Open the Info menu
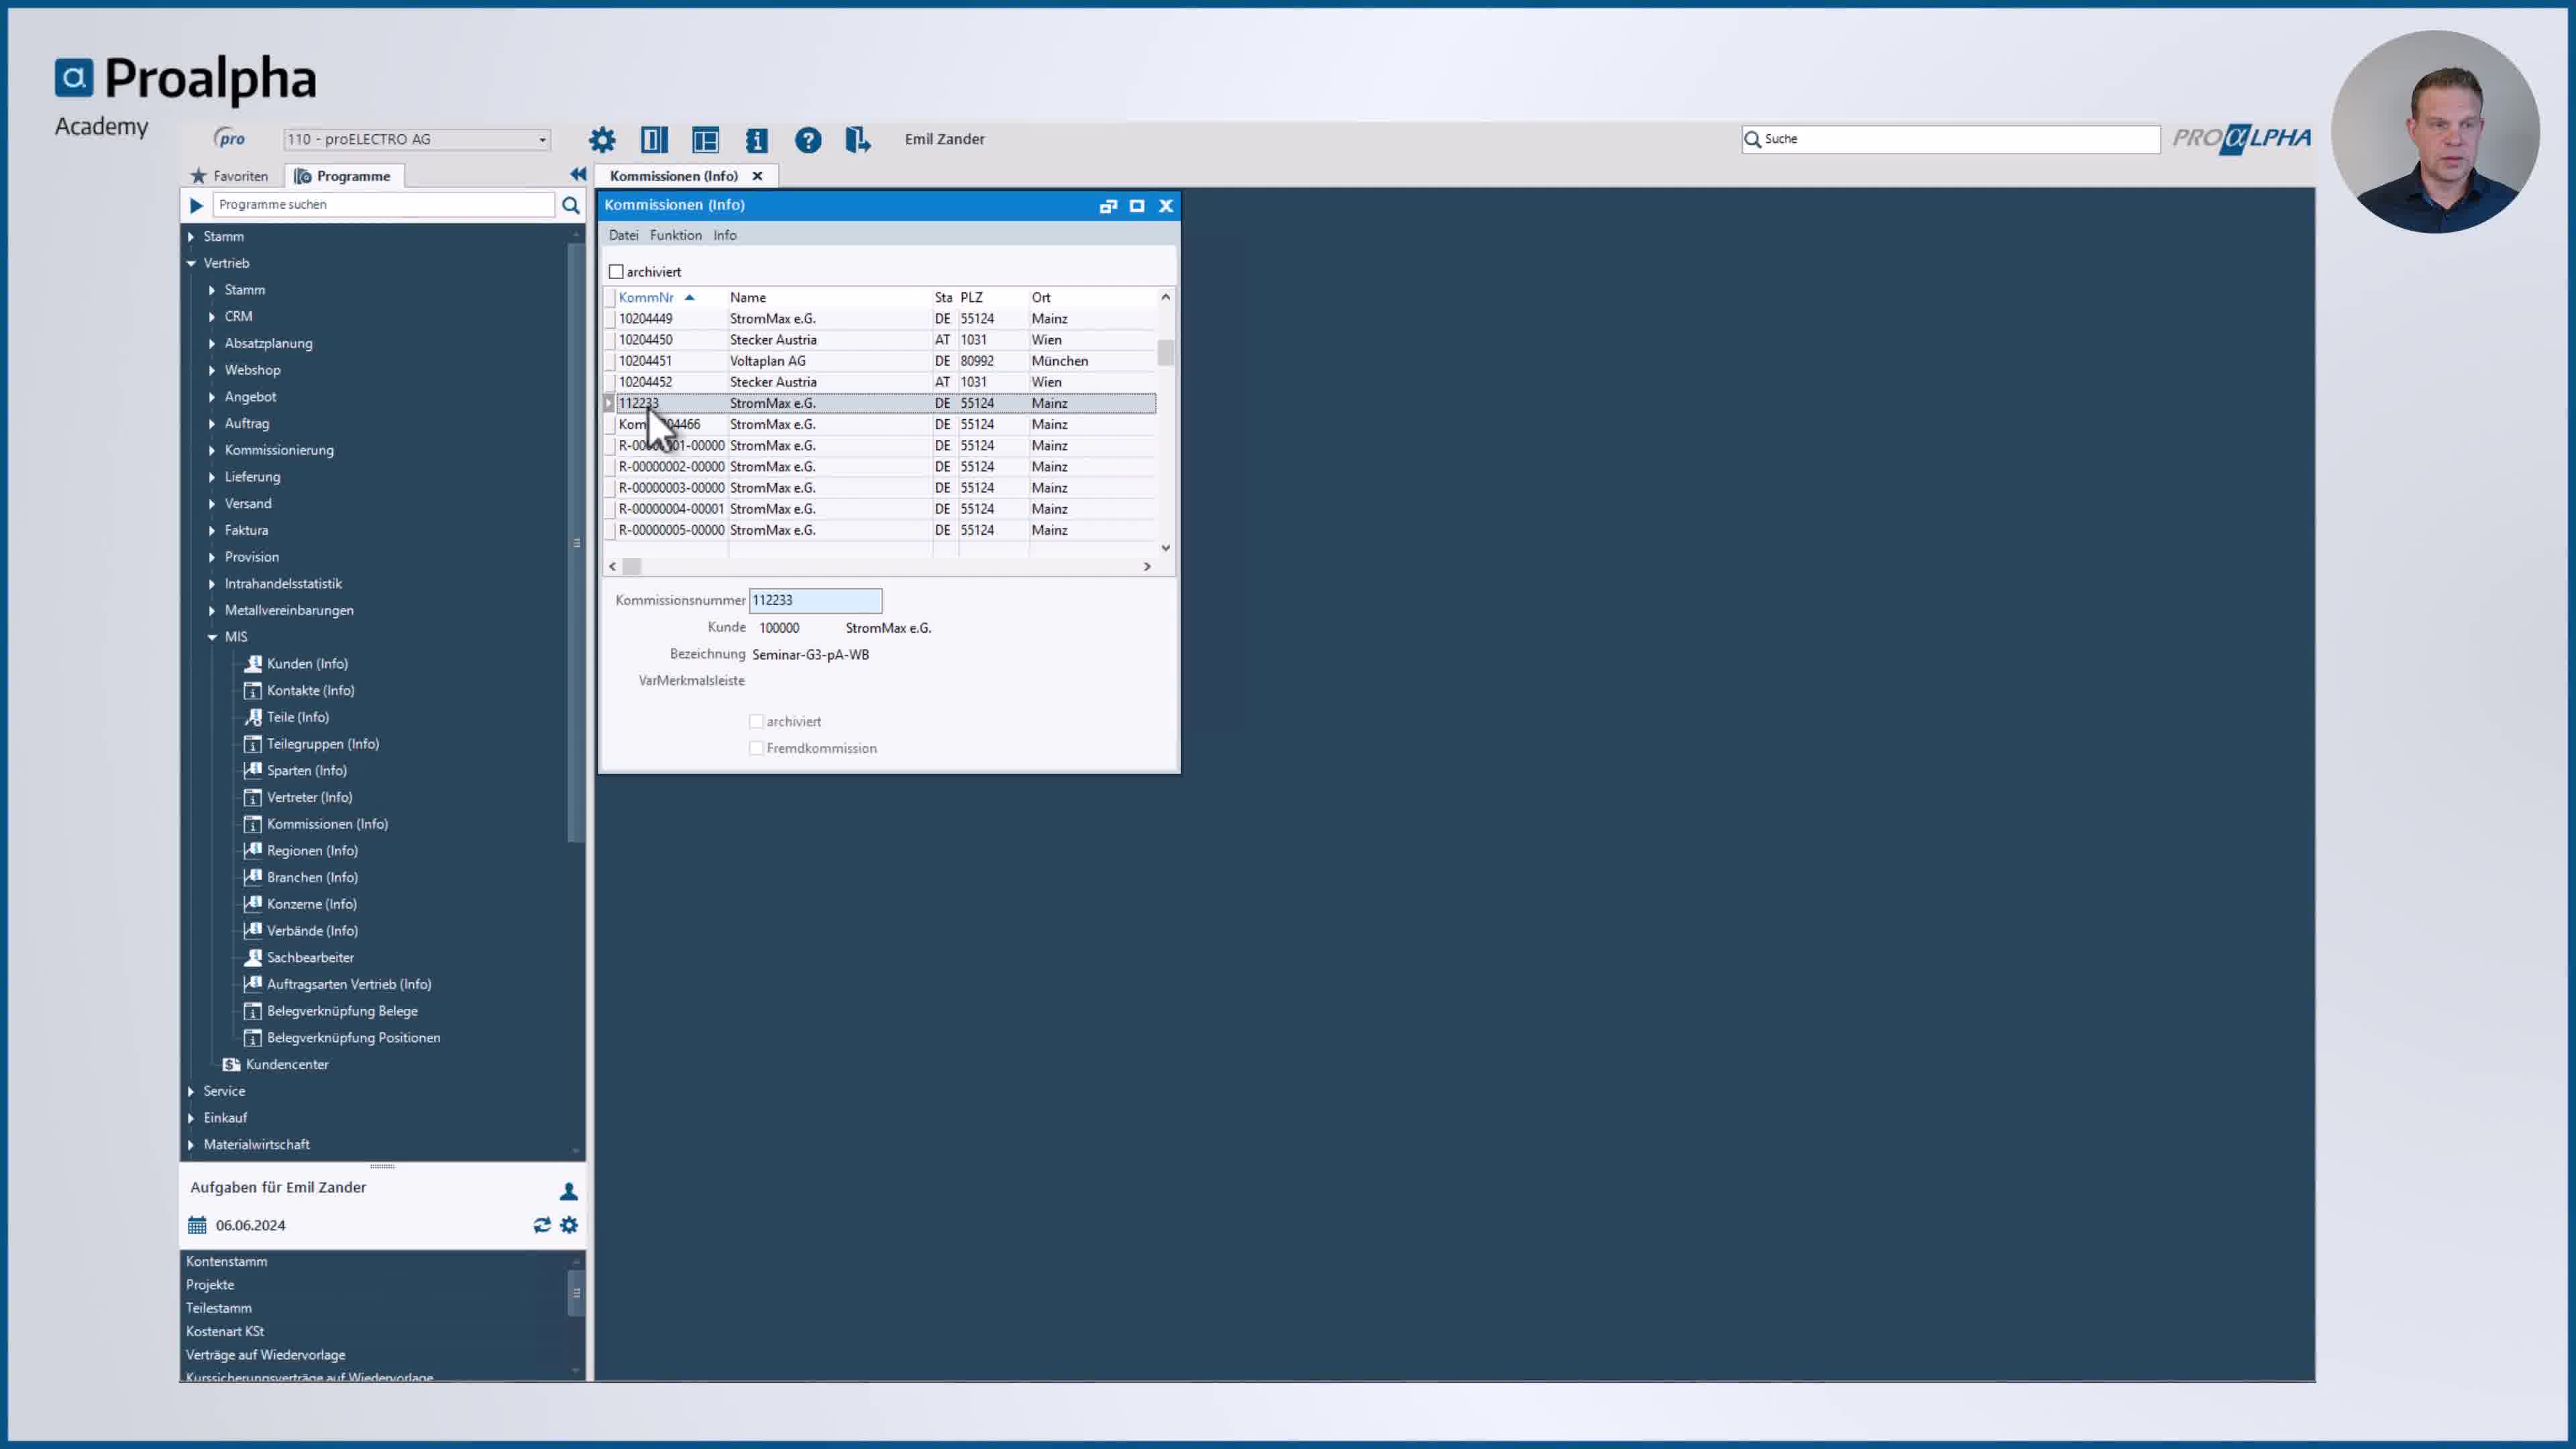 point(725,236)
